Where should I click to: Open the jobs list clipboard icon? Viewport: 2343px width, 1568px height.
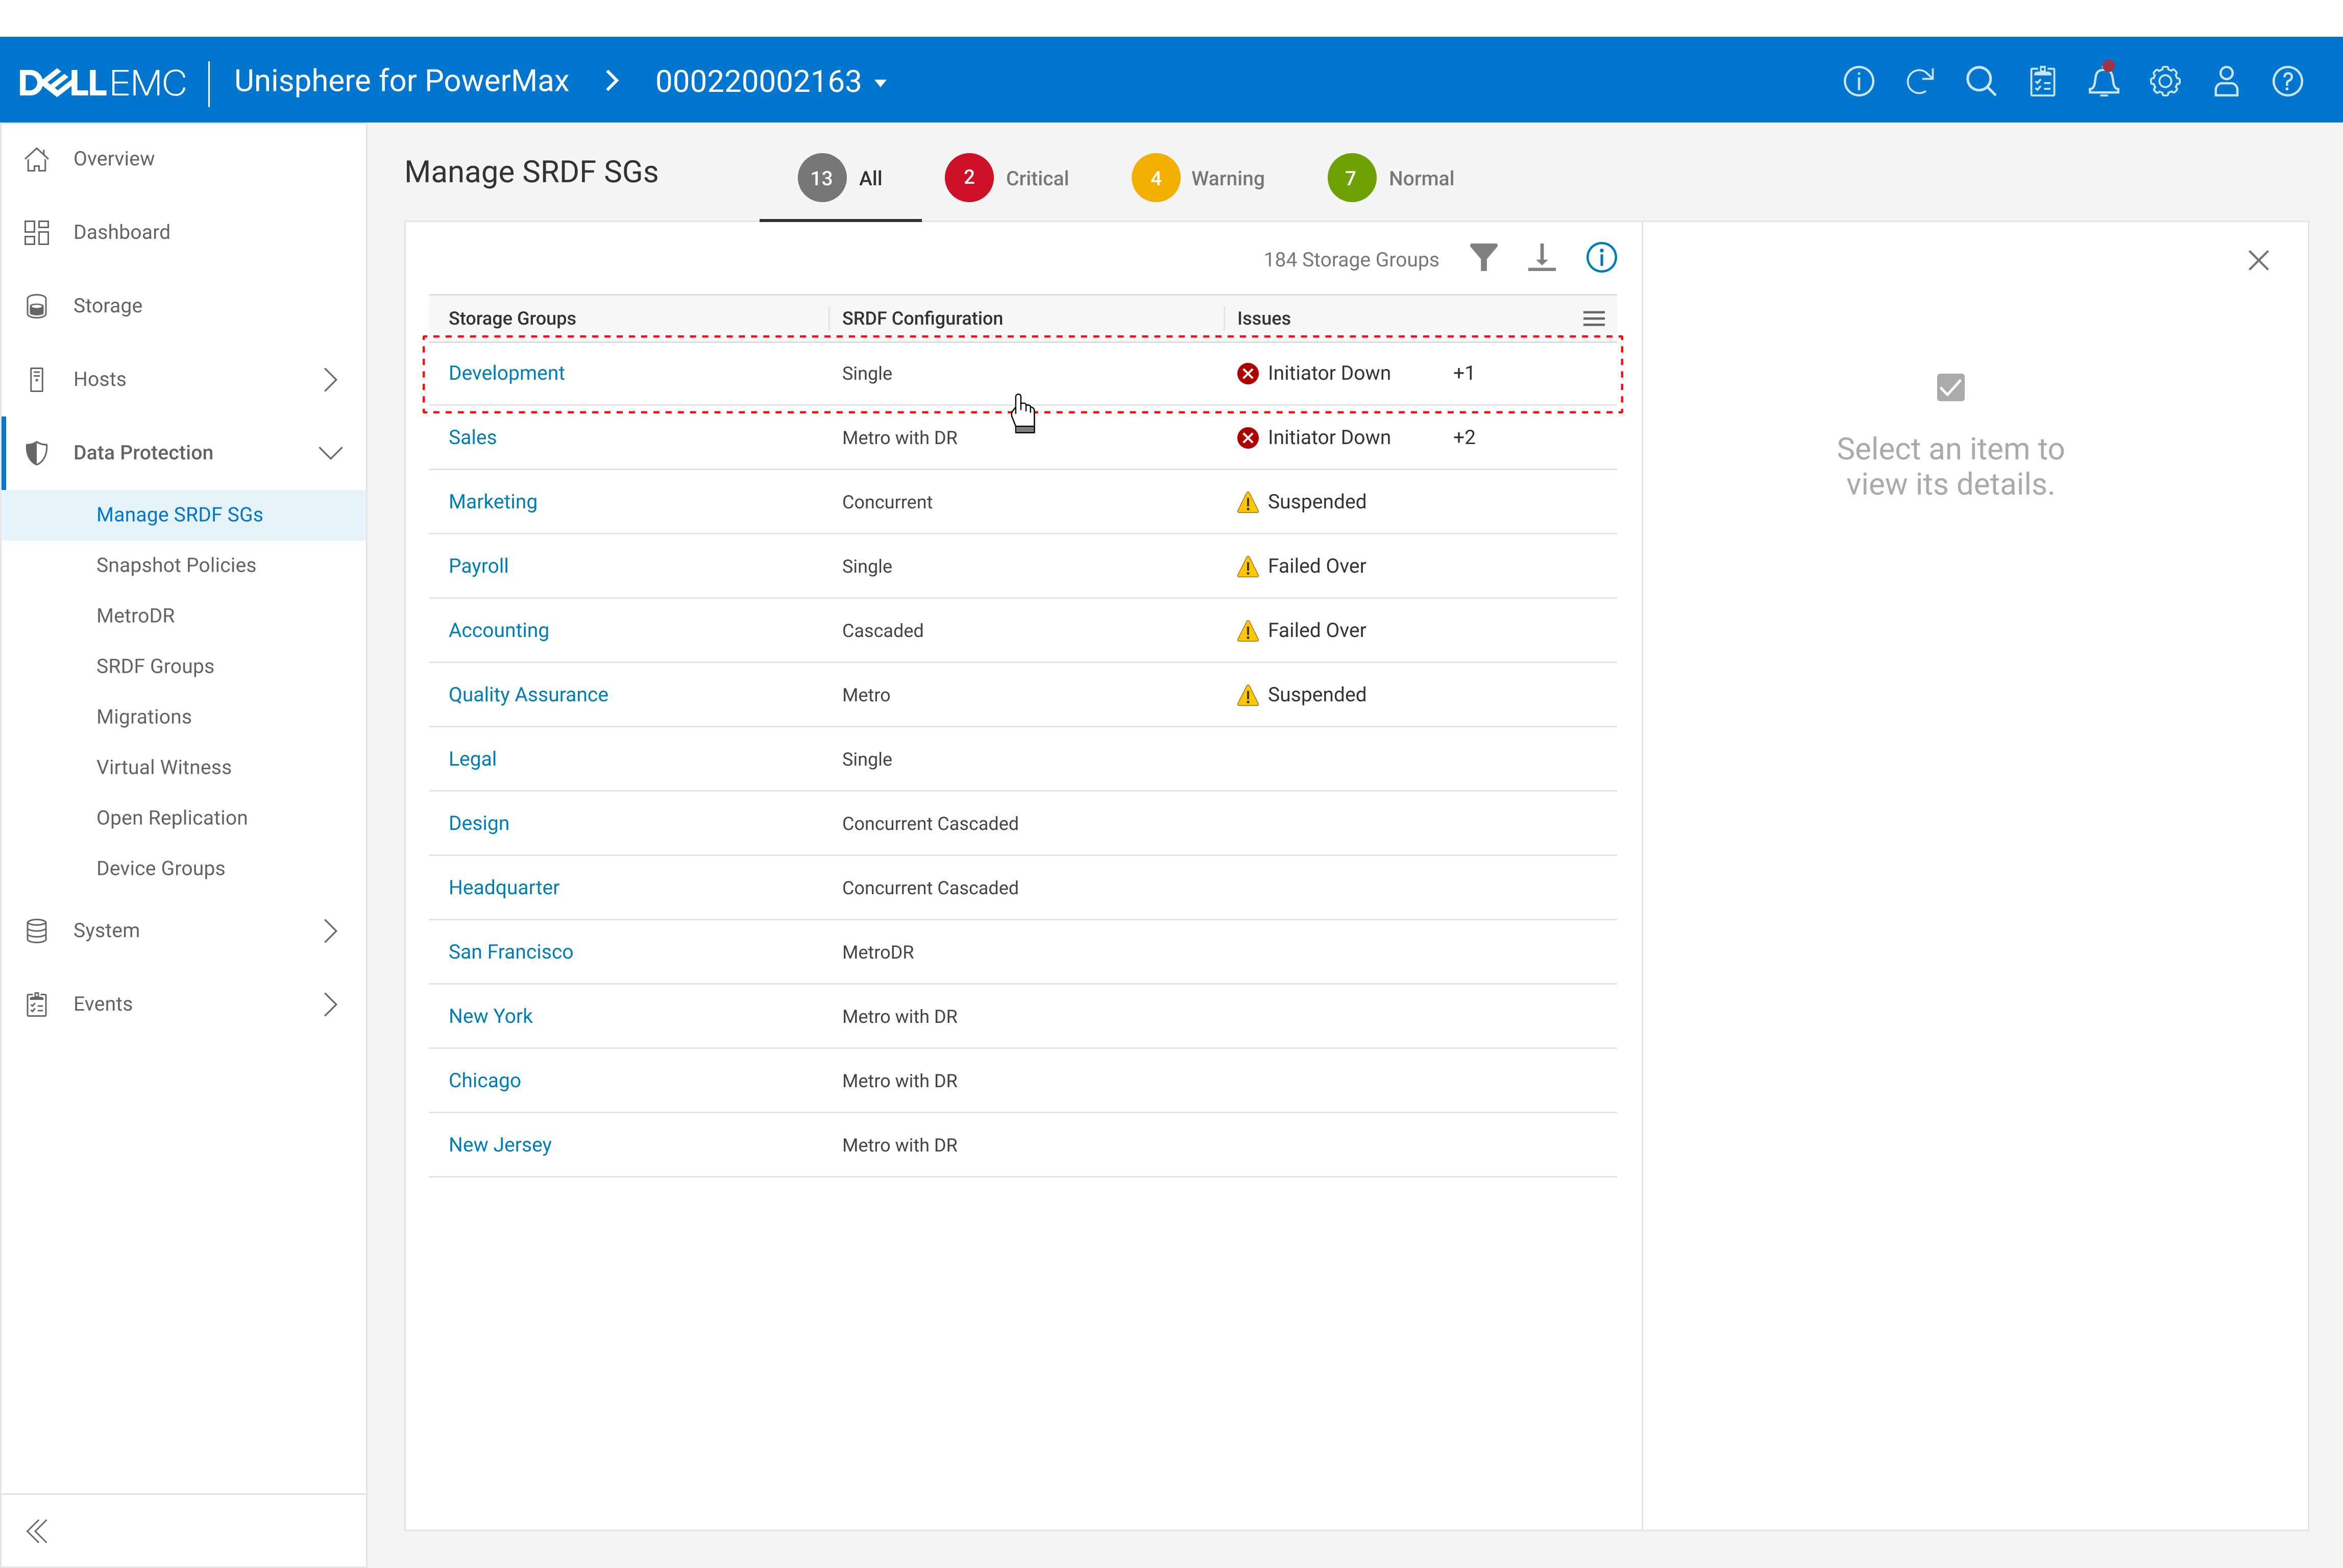2043,81
